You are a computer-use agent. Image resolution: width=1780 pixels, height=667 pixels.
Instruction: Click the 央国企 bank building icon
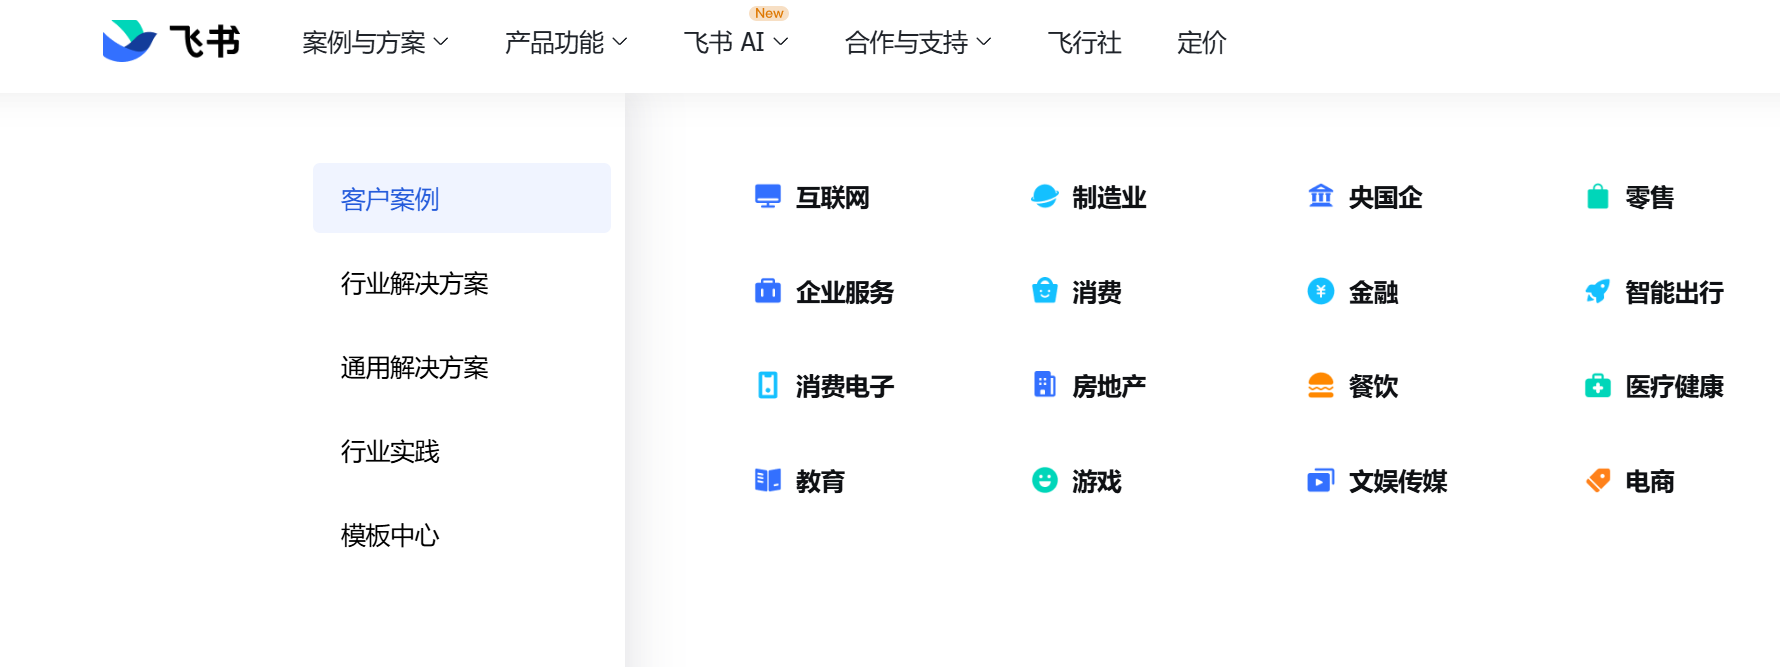[1321, 196]
